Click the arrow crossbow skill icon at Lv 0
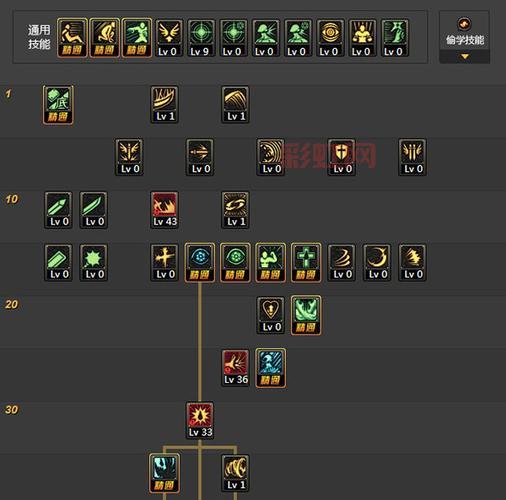 (200, 157)
